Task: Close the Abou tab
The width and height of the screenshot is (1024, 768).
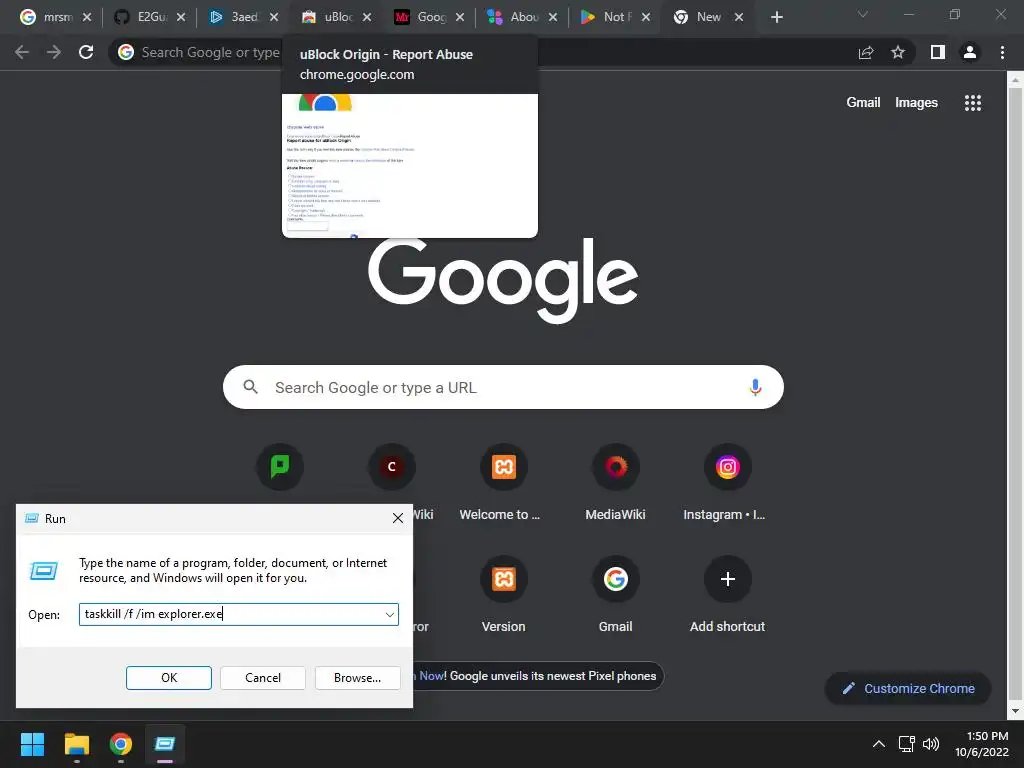Action: click(553, 17)
